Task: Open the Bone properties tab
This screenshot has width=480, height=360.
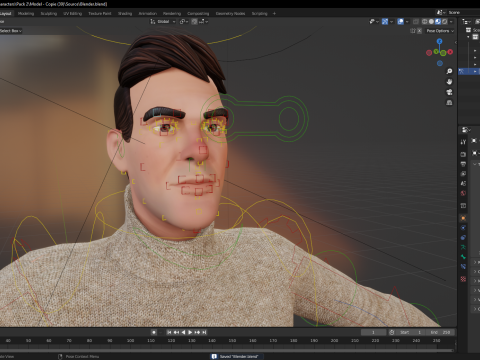Action: (463, 257)
